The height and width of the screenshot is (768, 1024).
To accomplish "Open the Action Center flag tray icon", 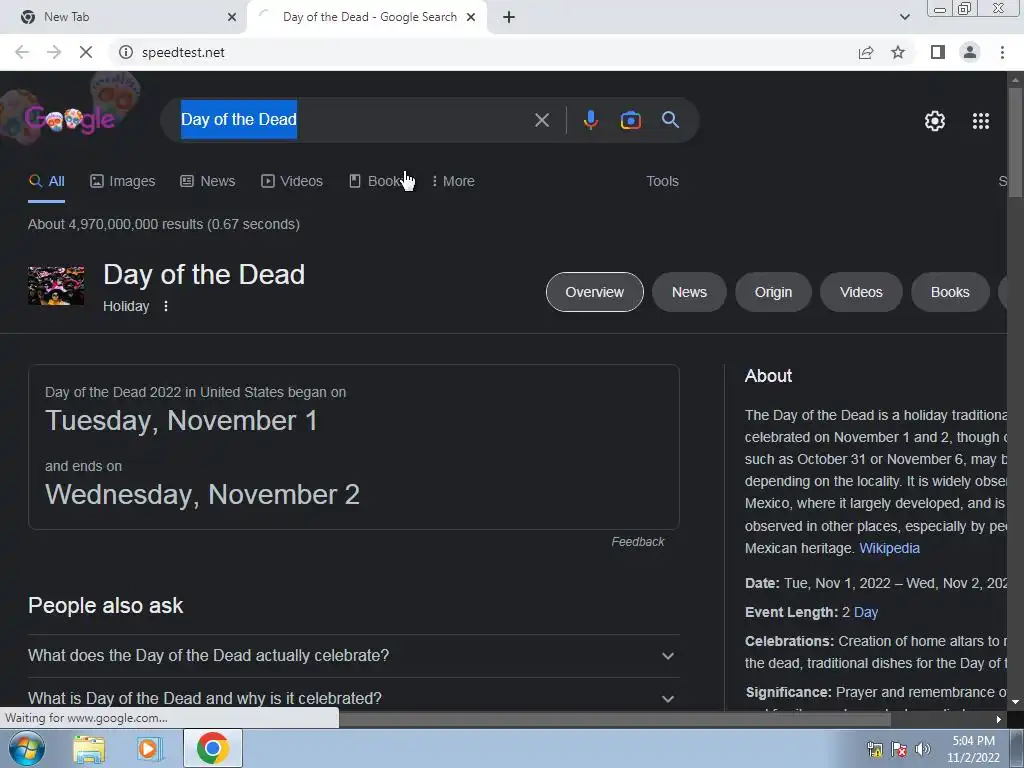I will click(x=899, y=749).
